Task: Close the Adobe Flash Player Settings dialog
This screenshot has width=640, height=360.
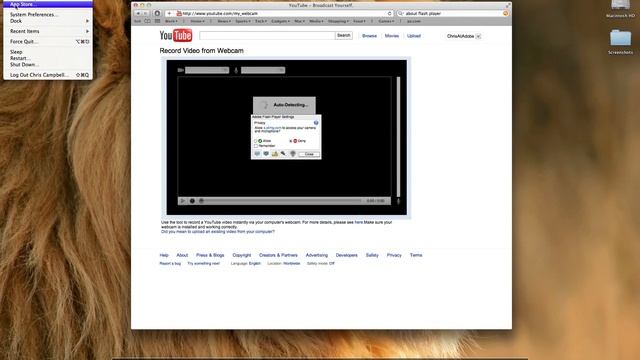Action: [x=309, y=154]
